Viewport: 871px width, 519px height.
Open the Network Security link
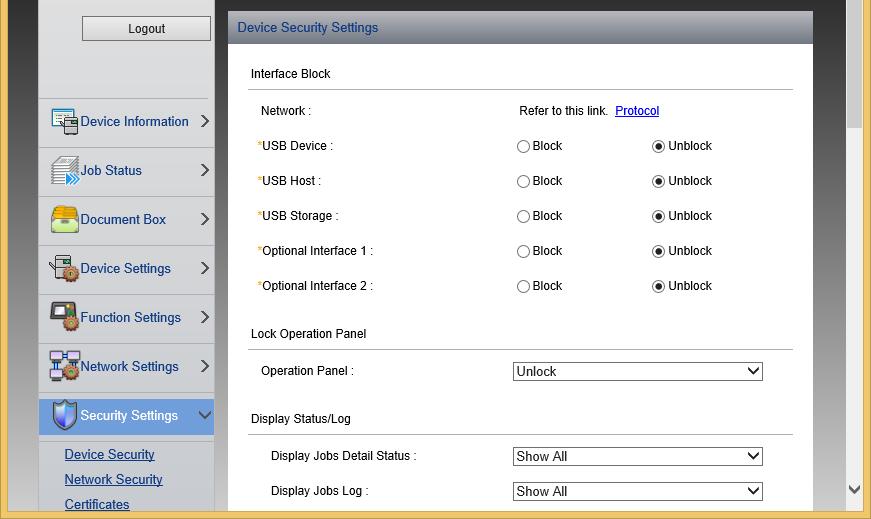tap(113, 479)
